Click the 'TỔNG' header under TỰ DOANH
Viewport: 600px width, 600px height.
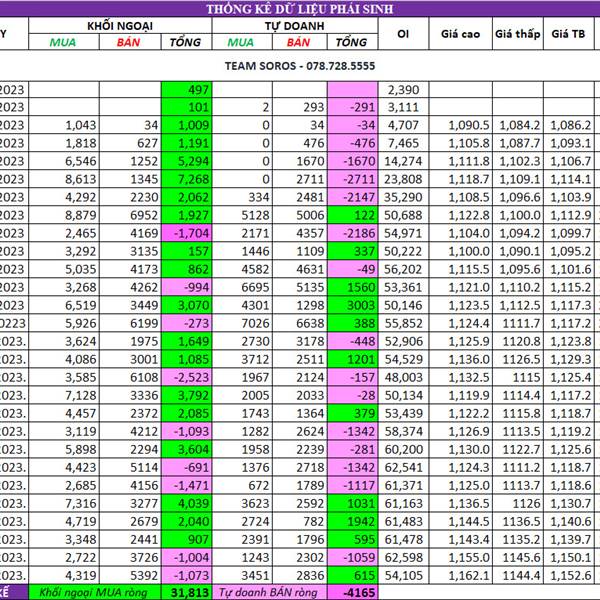pos(352,42)
